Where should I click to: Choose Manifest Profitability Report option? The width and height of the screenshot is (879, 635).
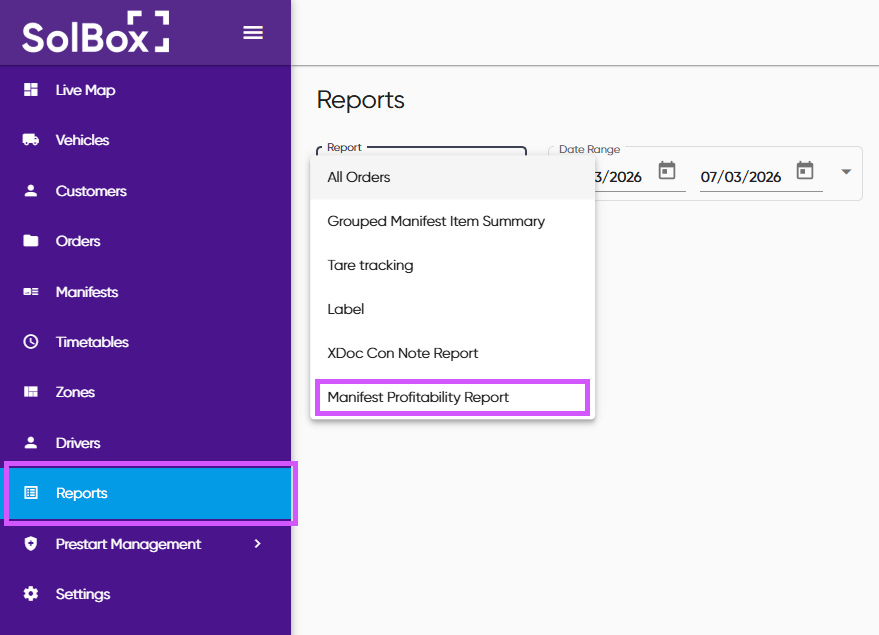(x=418, y=397)
